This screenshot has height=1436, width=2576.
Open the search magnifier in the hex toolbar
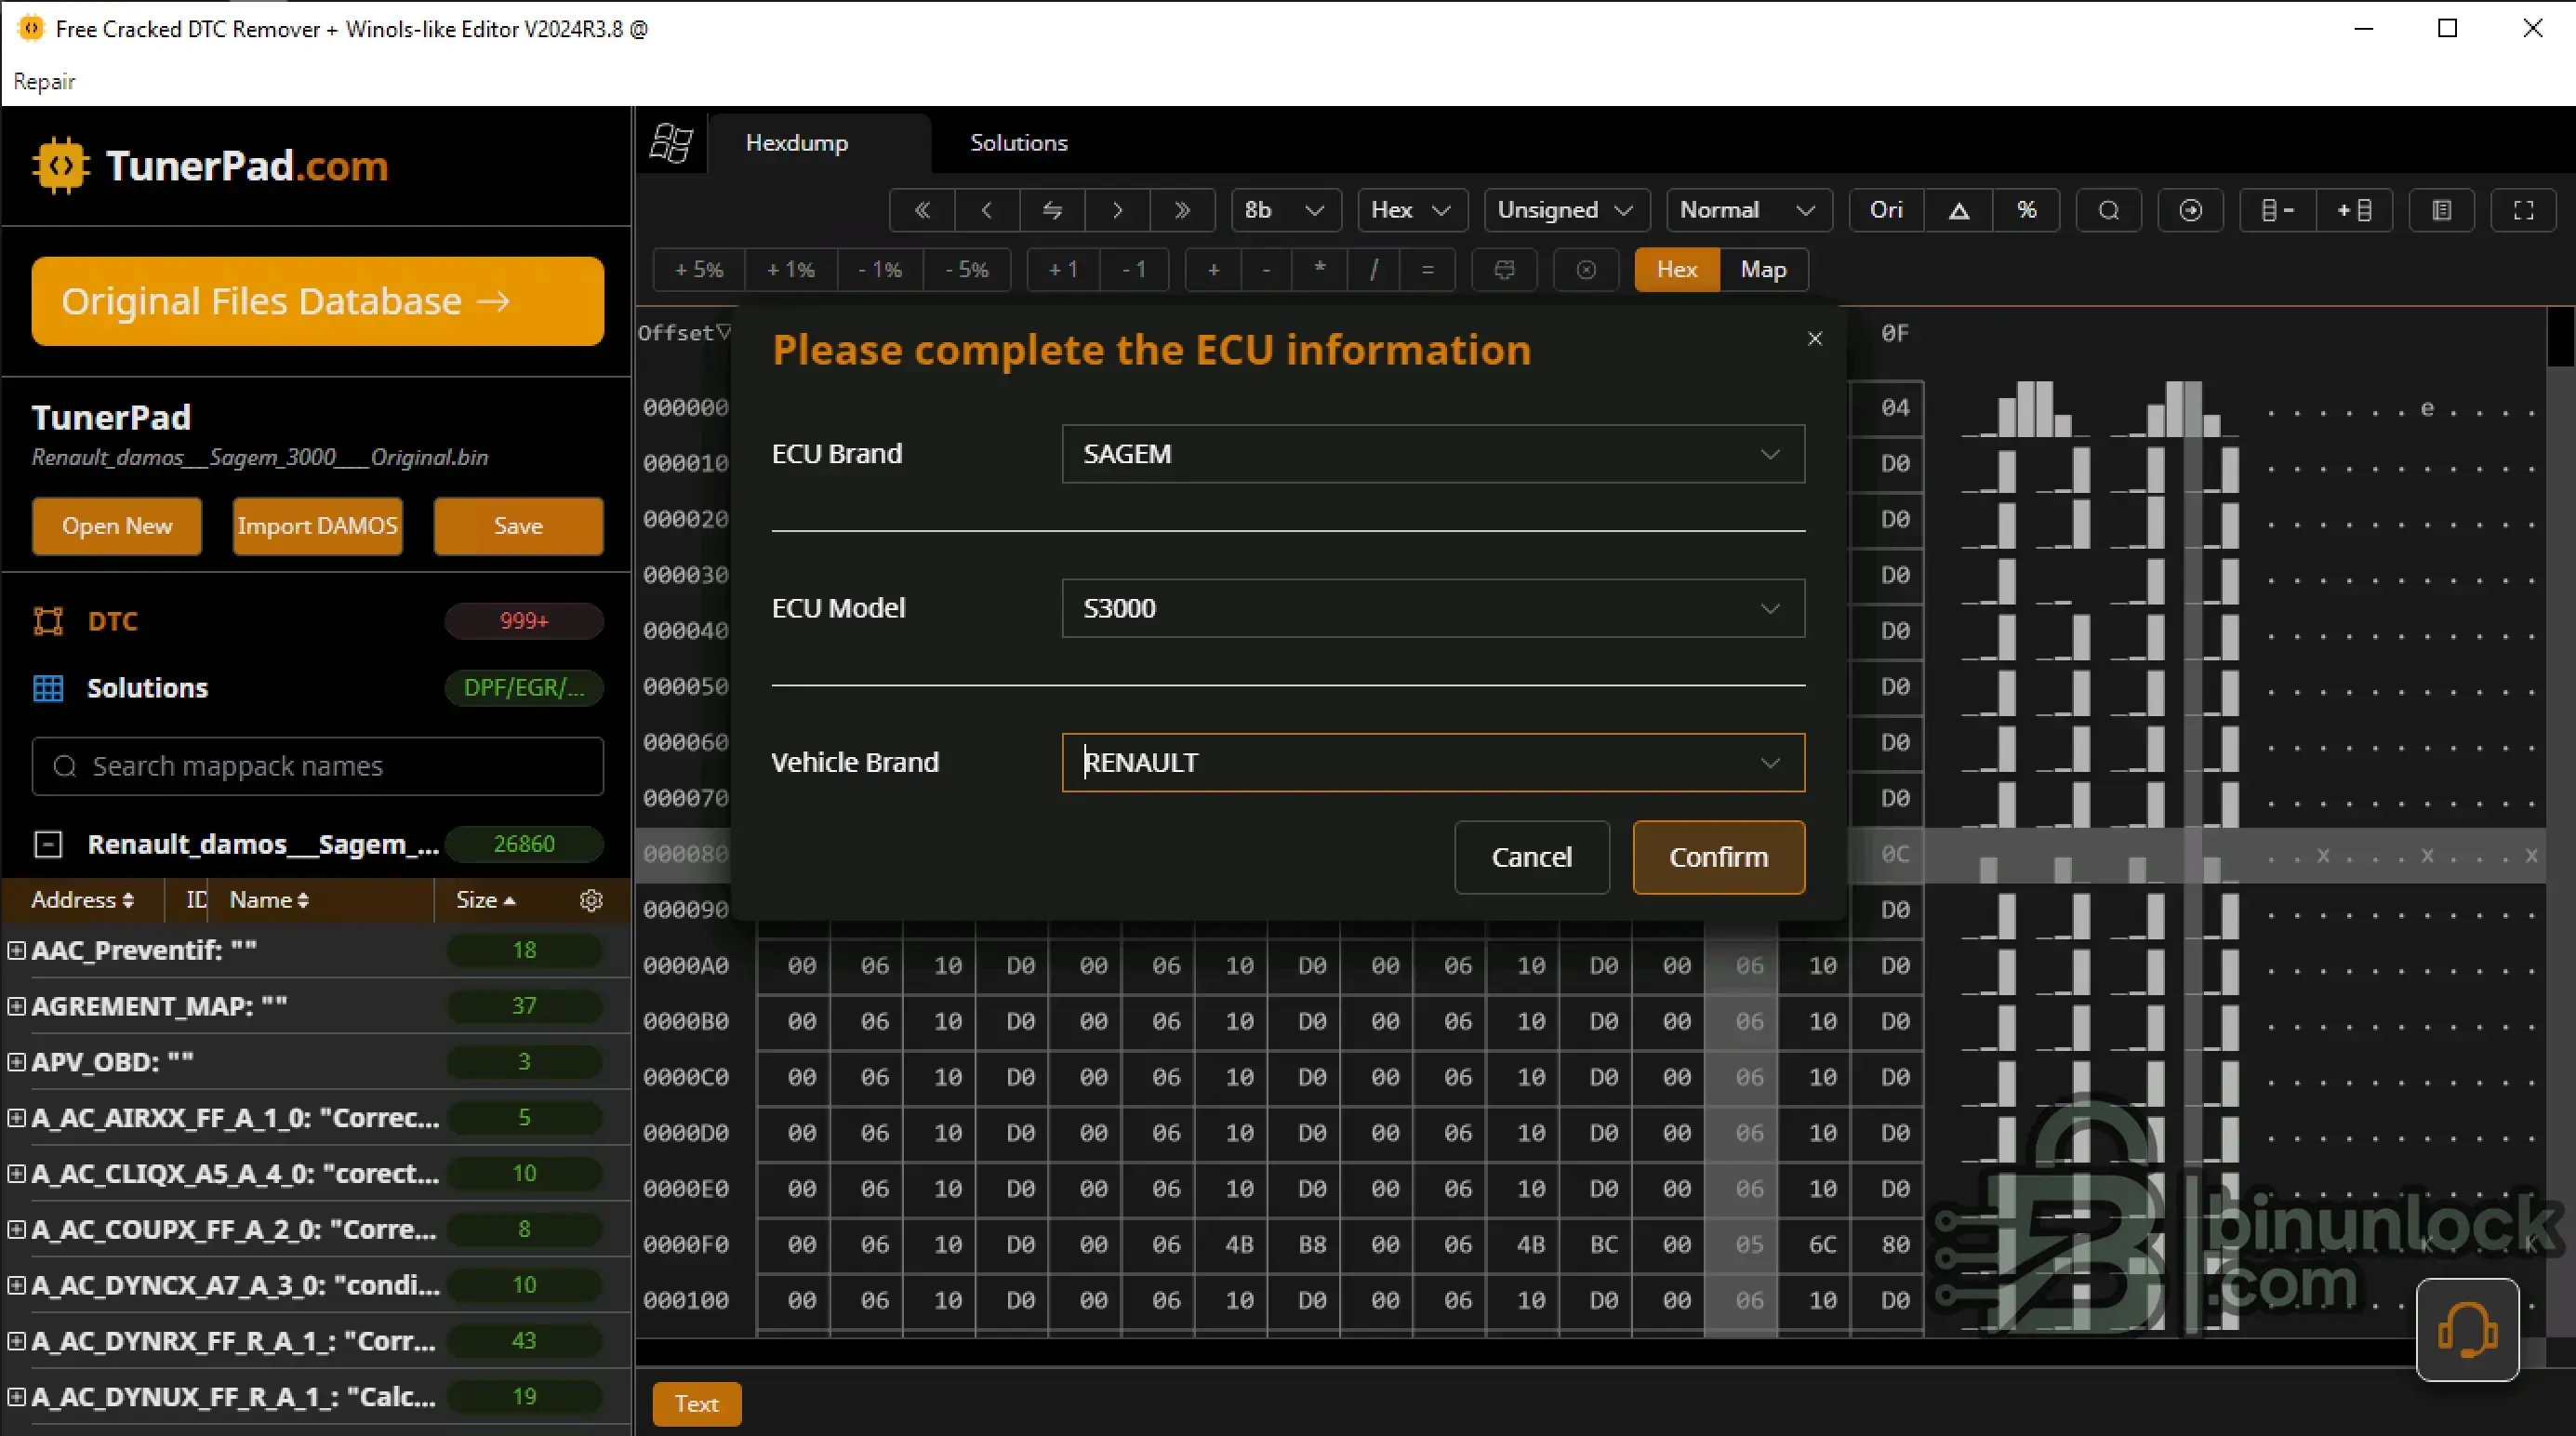pos(2109,210)
